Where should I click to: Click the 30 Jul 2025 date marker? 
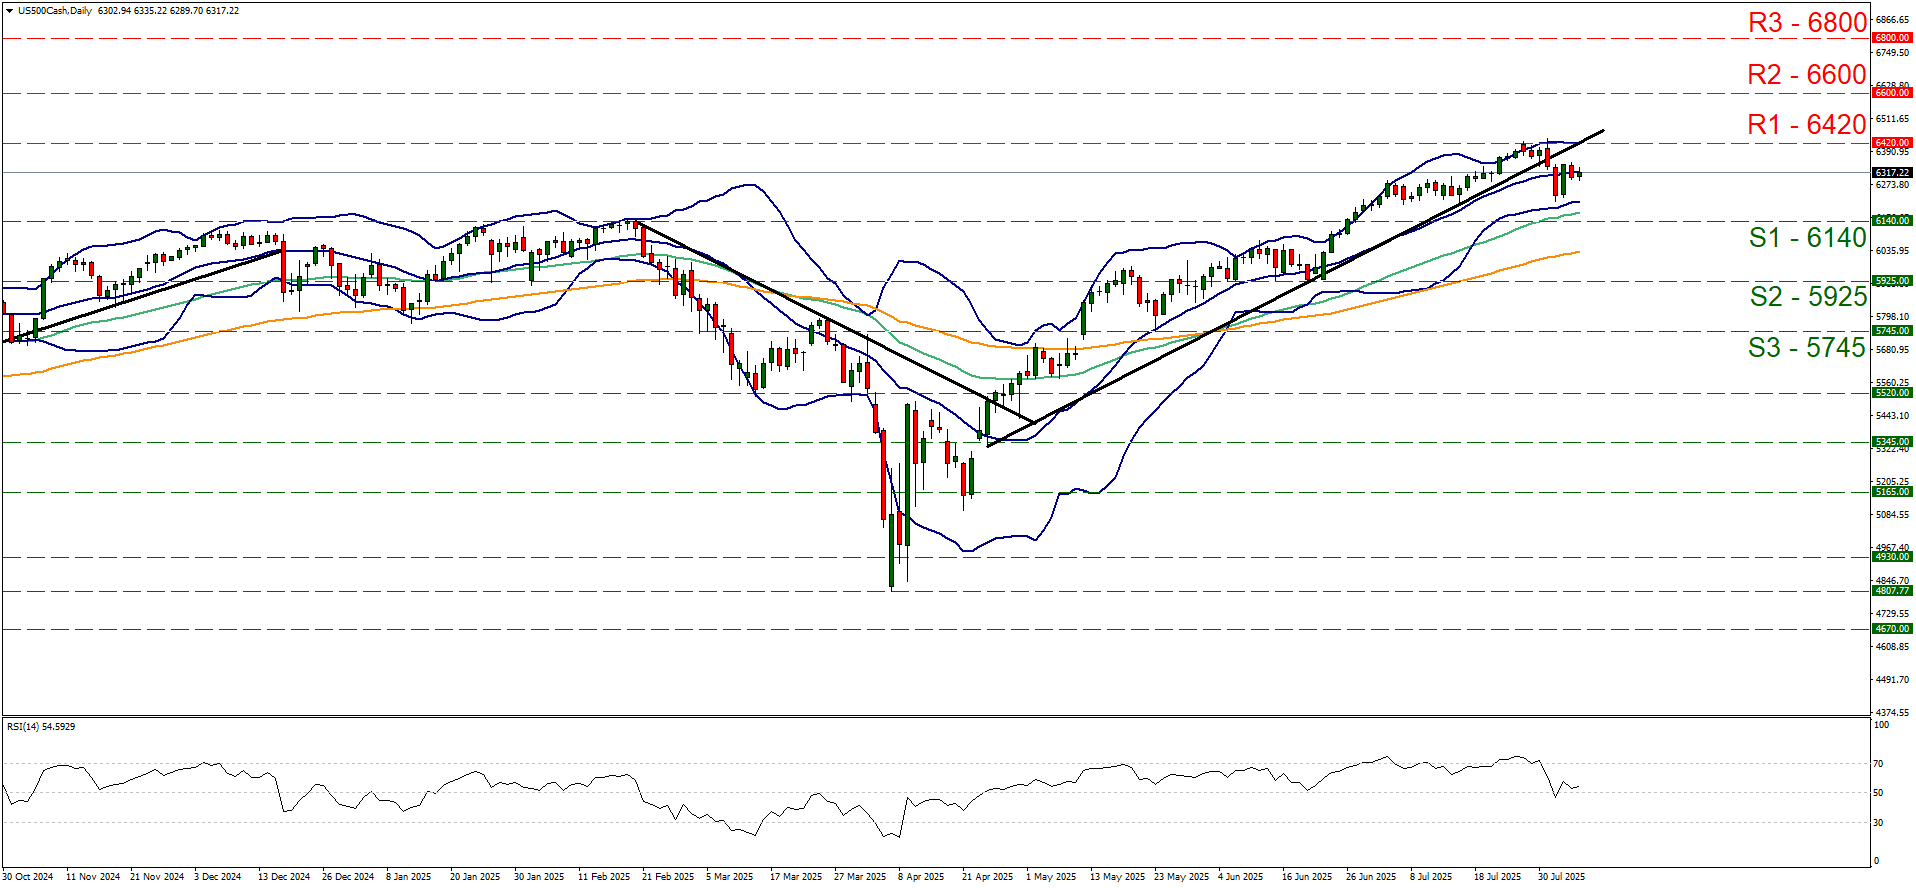(x=1561, y=877)
